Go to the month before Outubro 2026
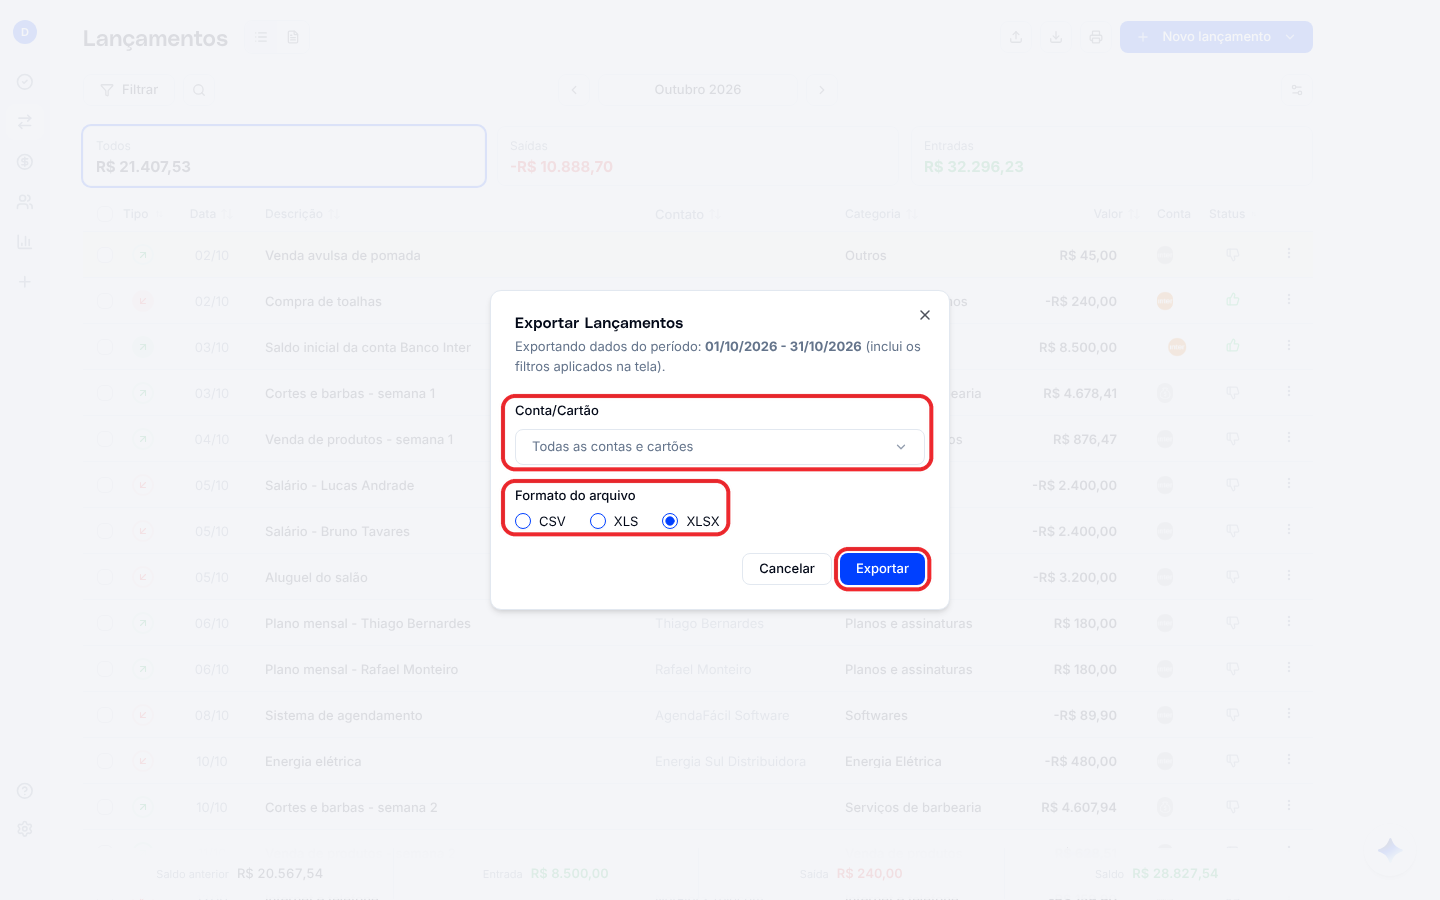Image resolution: width=1440 pixels, height=900 pixels. [574, 90]
